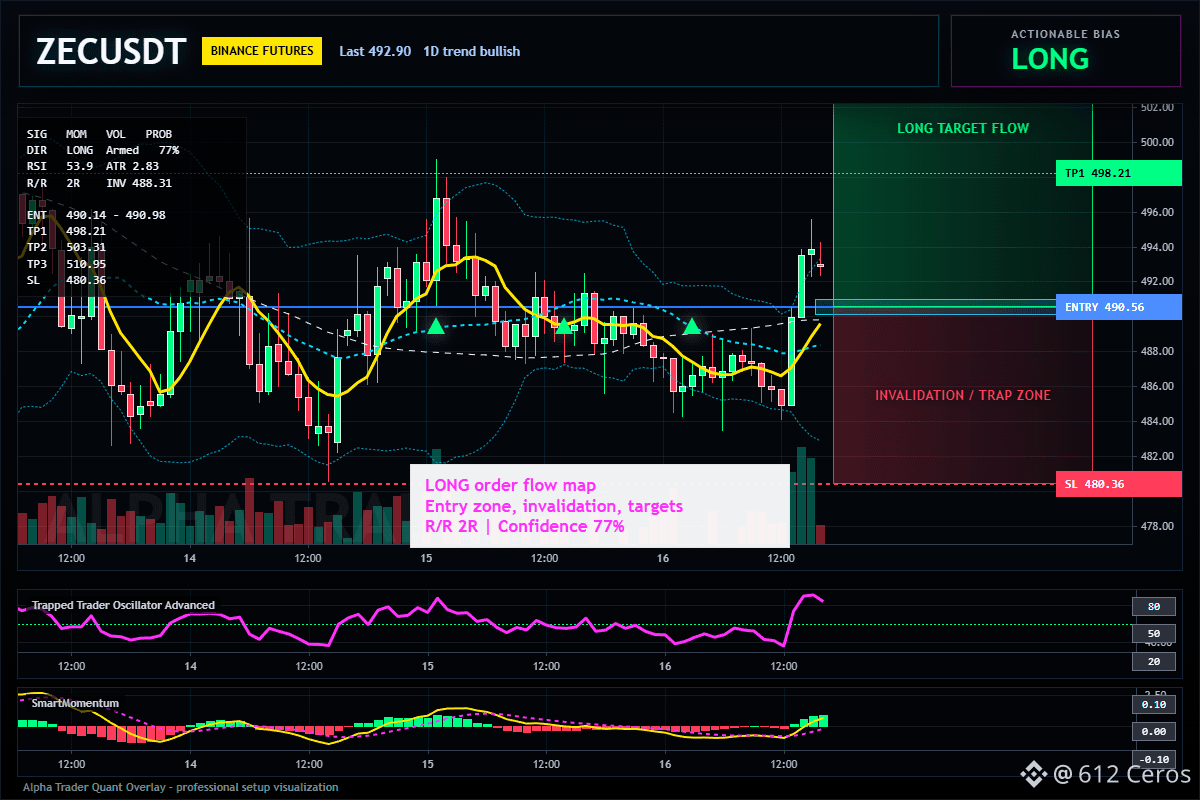1200x800 pixels.
Task: Select the oscillator 80 level label
Action: pyautogui.click(x=1153, y=606)
